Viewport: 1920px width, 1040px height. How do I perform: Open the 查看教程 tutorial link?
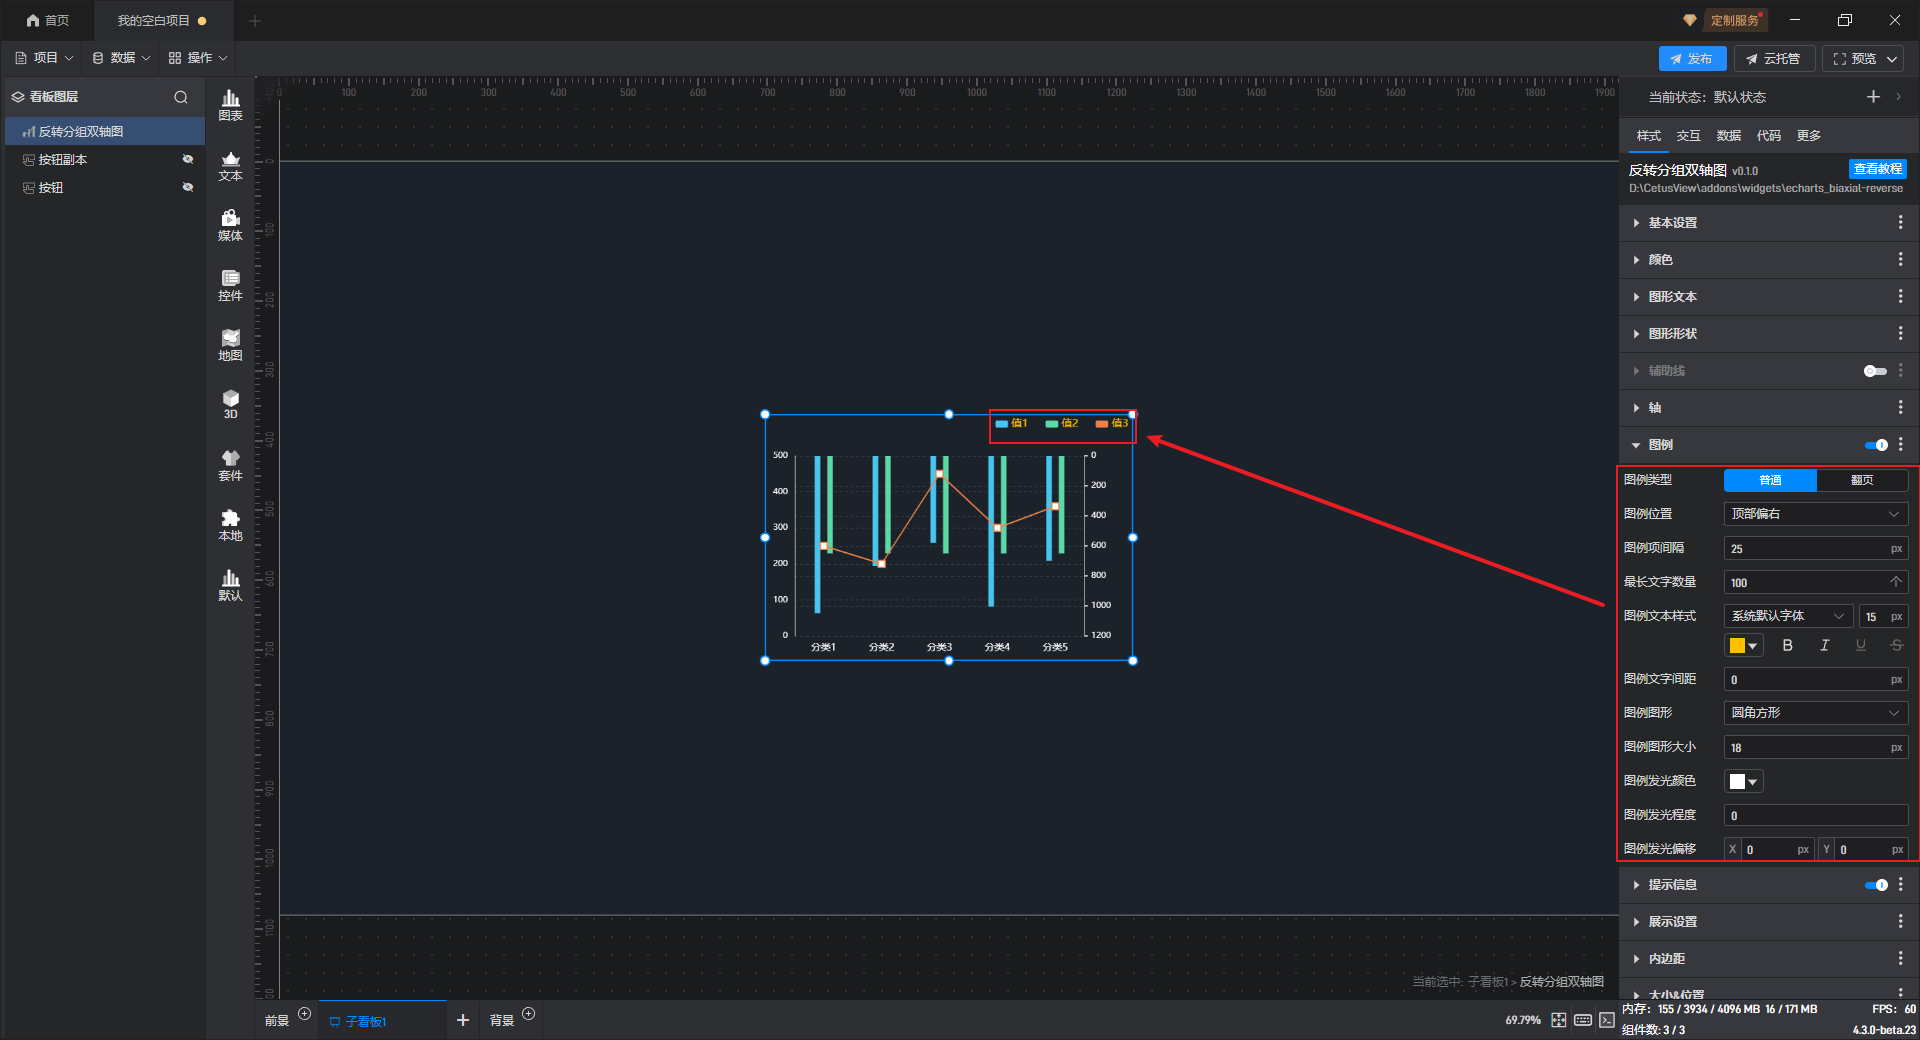[x=1878, y=169]
